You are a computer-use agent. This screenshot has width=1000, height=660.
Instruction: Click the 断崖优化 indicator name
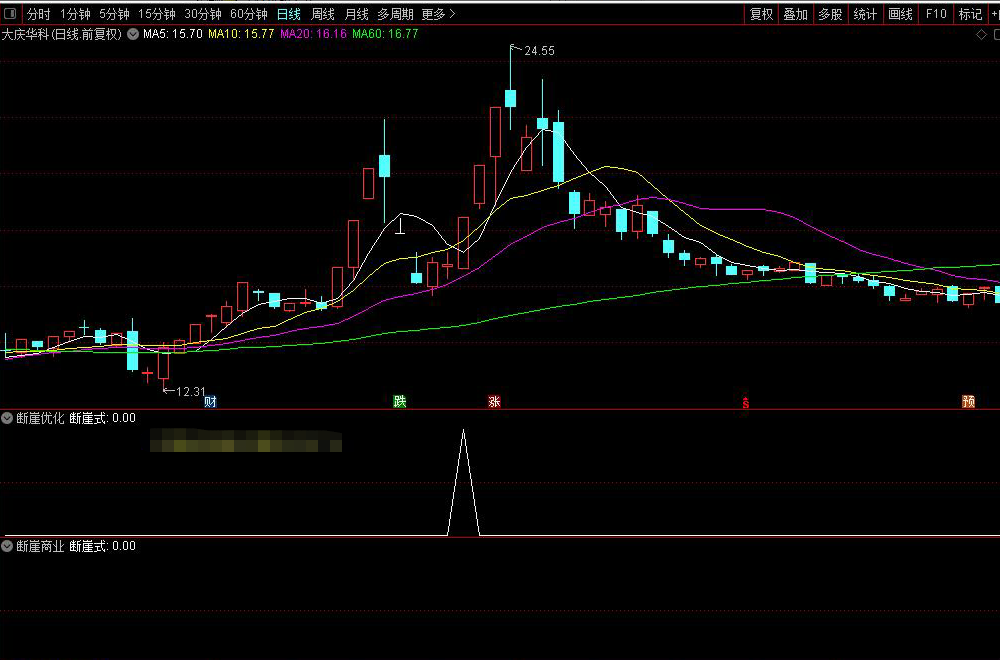click(x=40, y=418)
